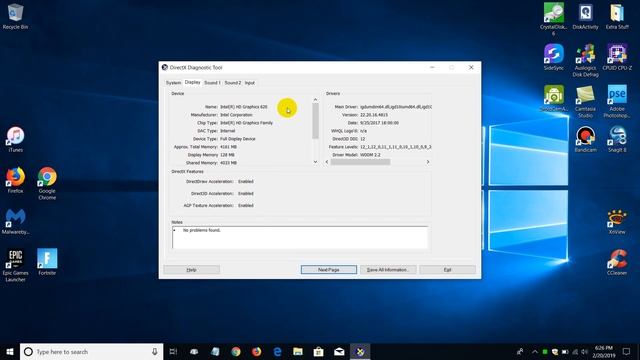Screen dimensions: 640x360
Task: Open the DiskActivity desktop icon
Action: point(585,16)
